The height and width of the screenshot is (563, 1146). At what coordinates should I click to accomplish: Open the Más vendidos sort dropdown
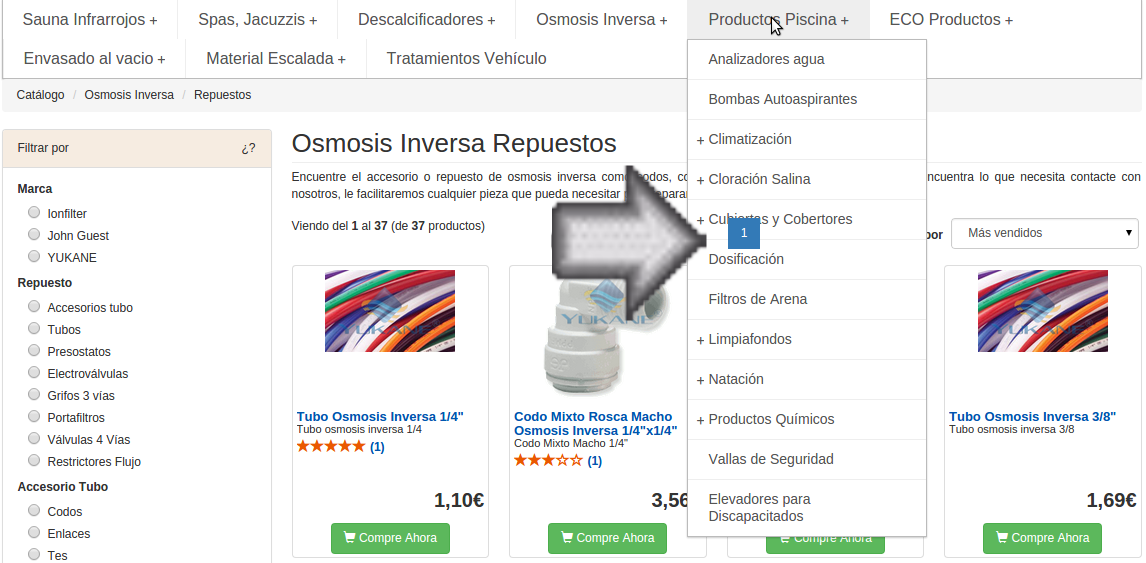point(1044,233)
